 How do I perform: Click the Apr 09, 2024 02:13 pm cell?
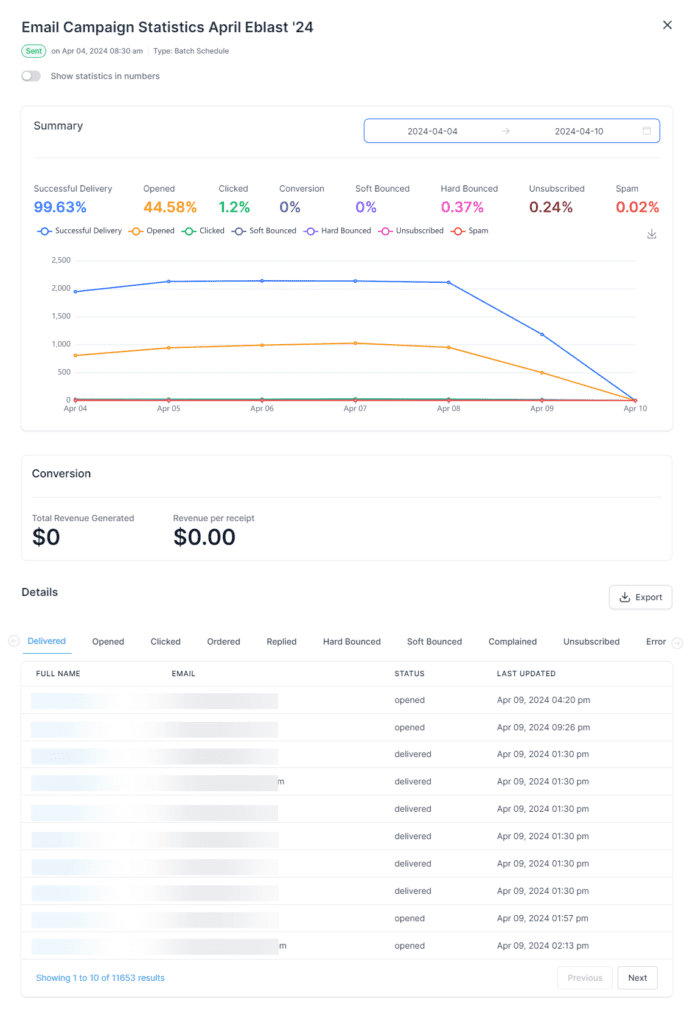(x=542, y=946)
